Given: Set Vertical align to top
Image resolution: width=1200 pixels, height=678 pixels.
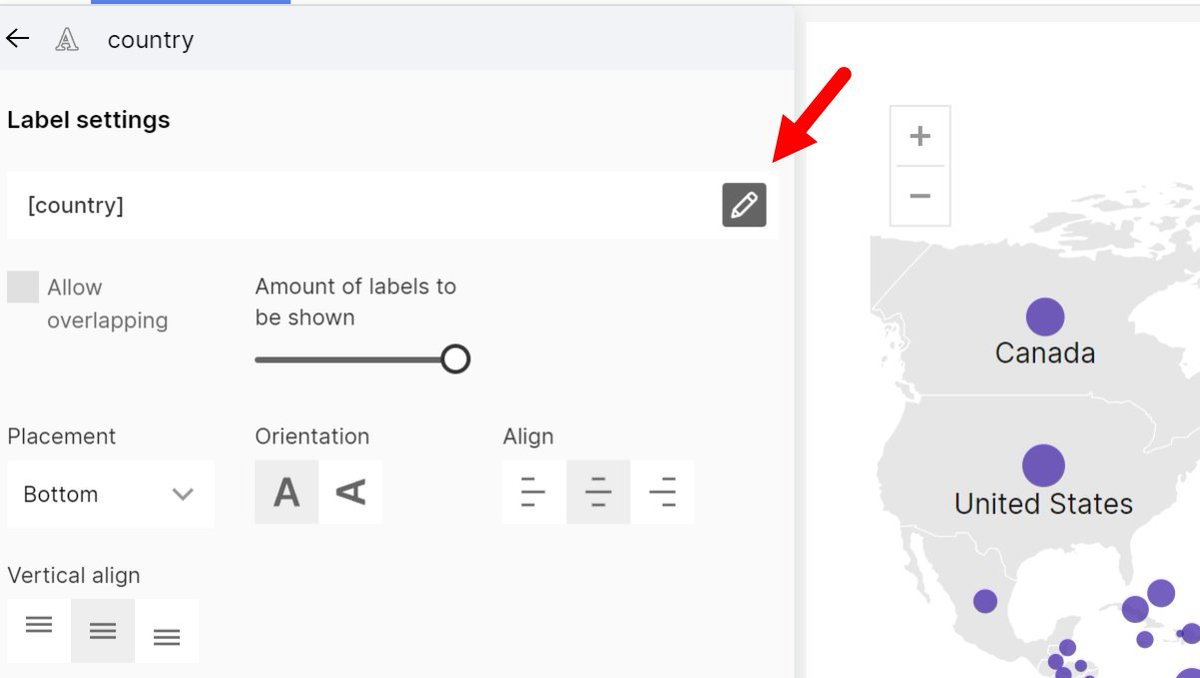Looking at the screenshot, I should 39,630.
